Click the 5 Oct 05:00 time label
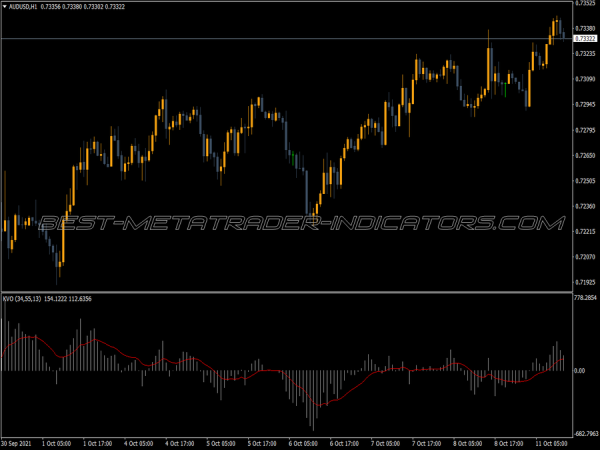The width and height of the screenshot is (600, 450). (222, 442)
